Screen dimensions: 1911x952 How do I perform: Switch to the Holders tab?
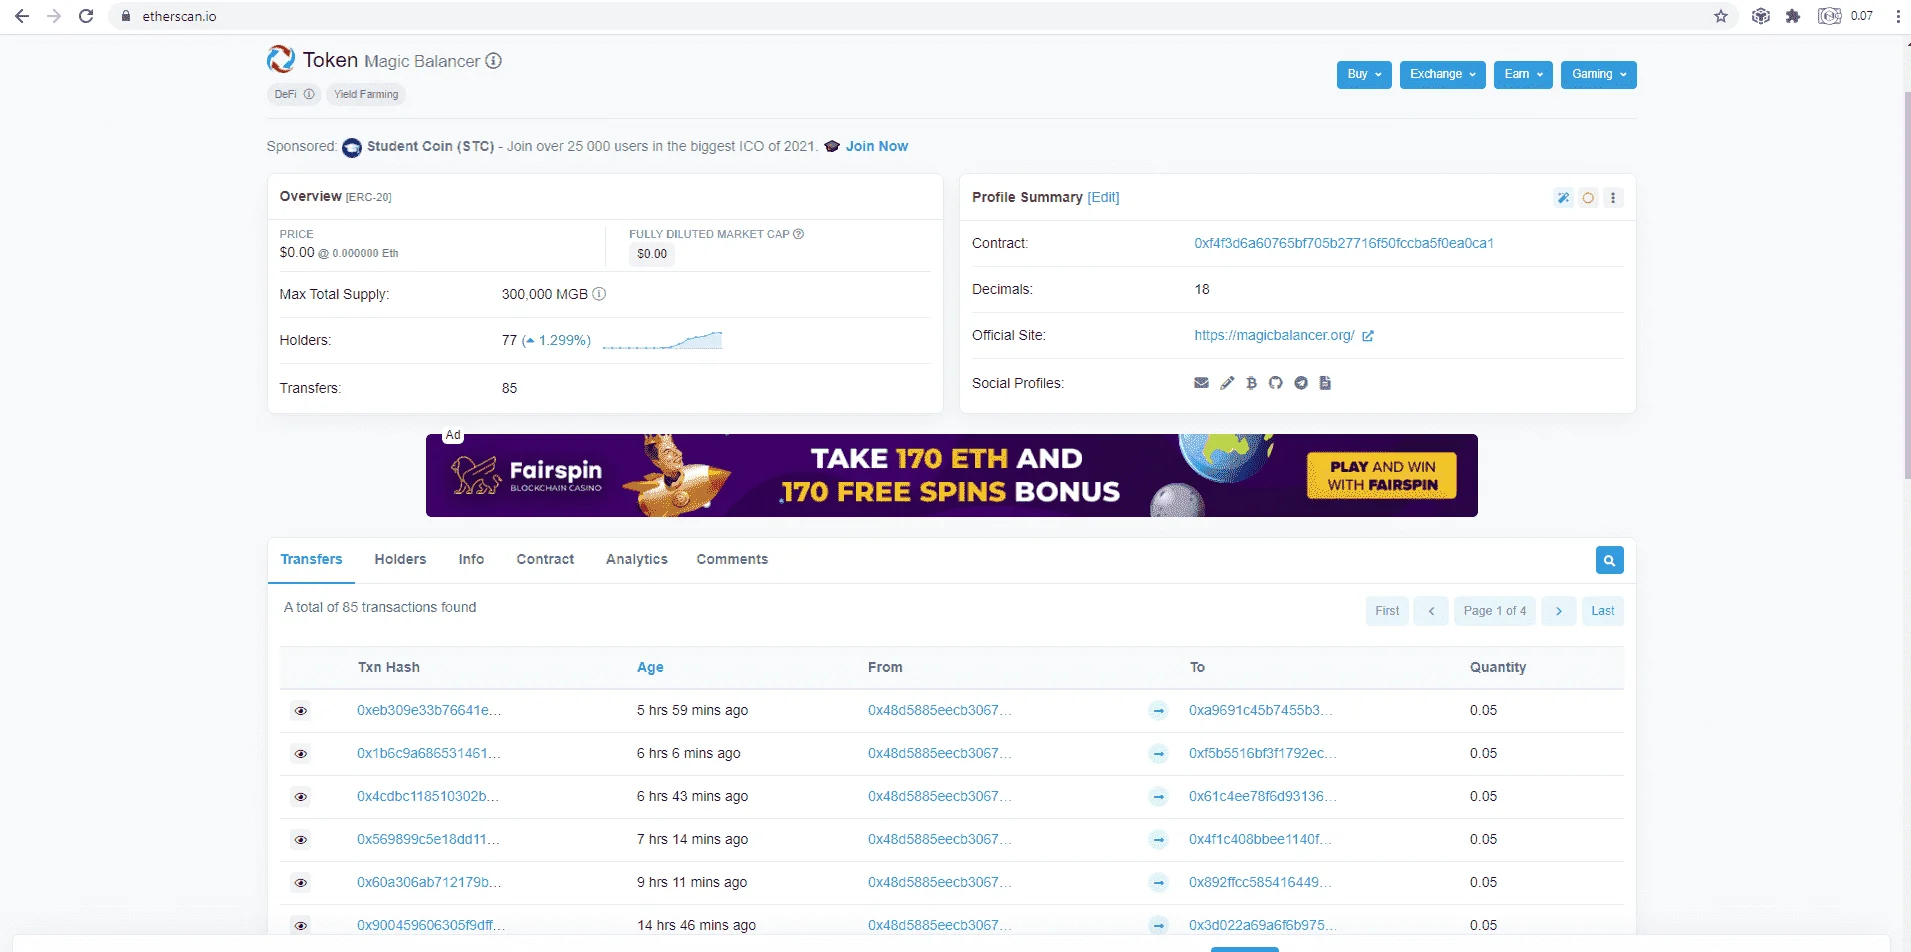400,560
